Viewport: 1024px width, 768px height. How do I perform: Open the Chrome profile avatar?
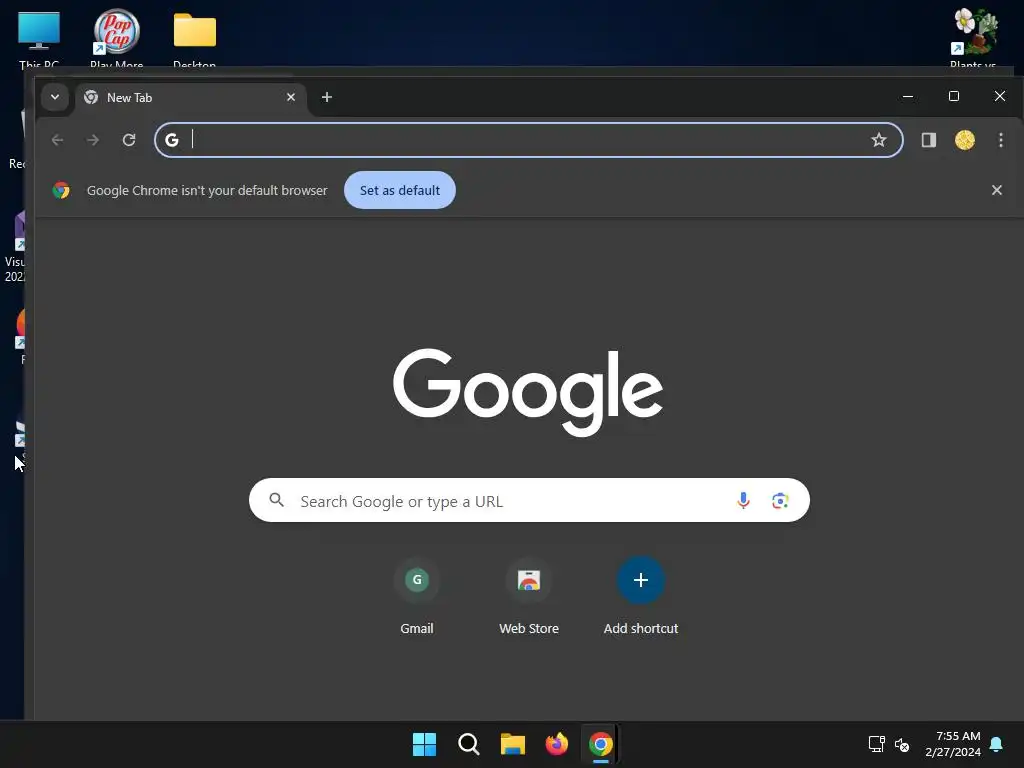coord(965,140)
